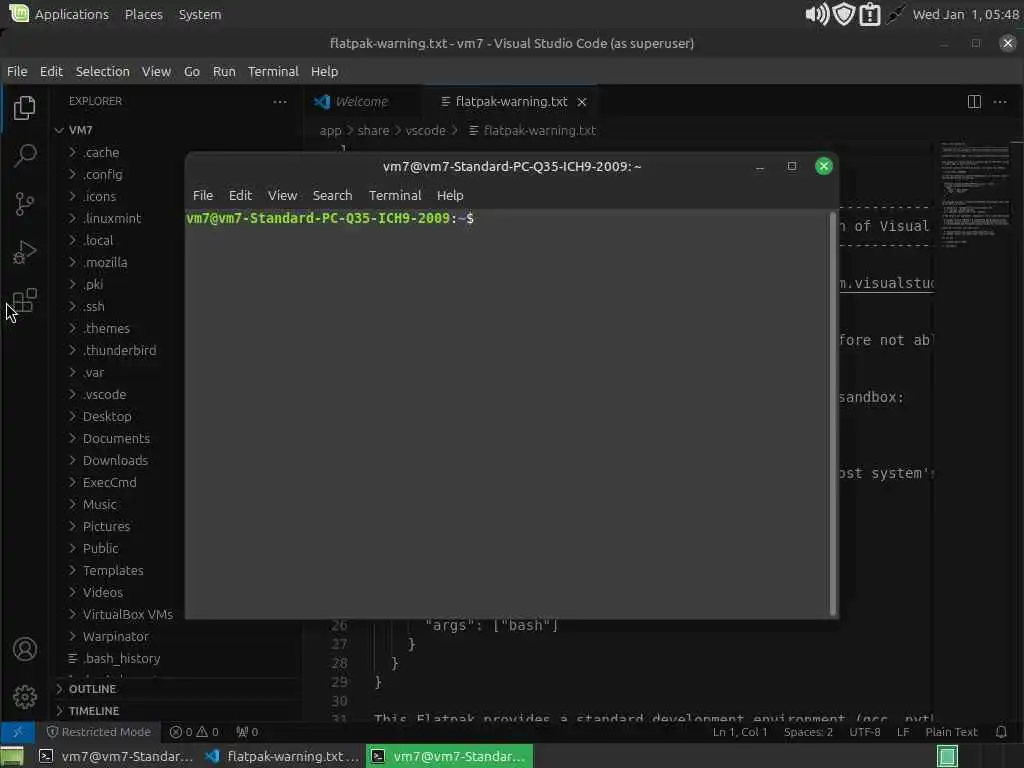
Task: Open the Linux Mint Applications menu logo
Action: coord(19,13)
